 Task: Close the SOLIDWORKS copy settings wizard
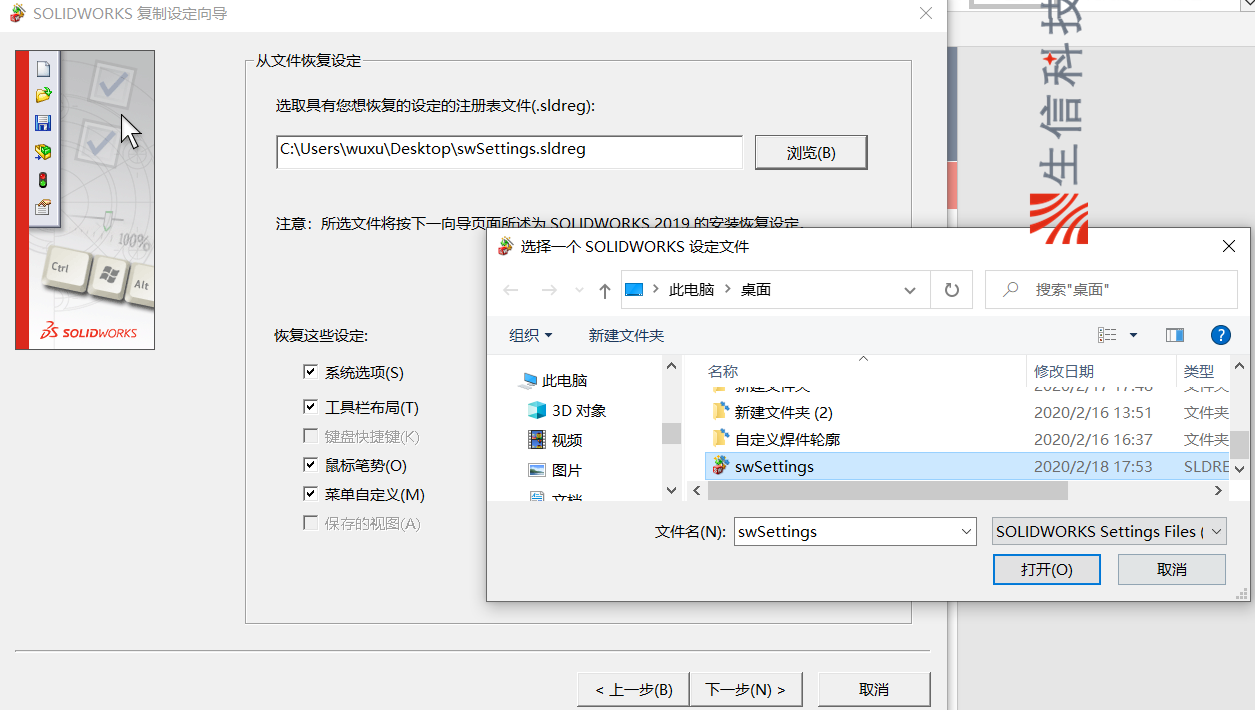pyautogui.click(x=926, y=13)
